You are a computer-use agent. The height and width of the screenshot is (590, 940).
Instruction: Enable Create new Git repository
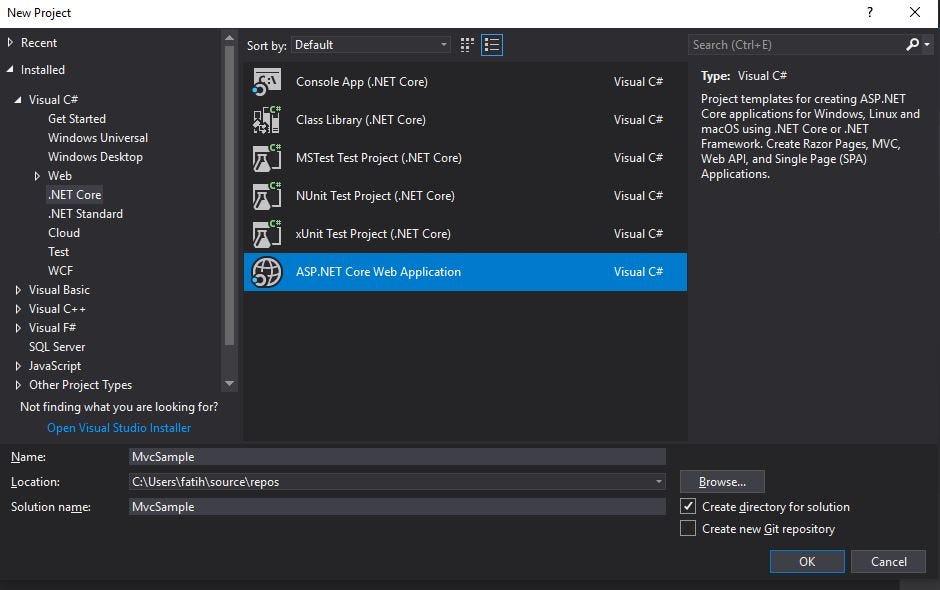tap(688, 528)
